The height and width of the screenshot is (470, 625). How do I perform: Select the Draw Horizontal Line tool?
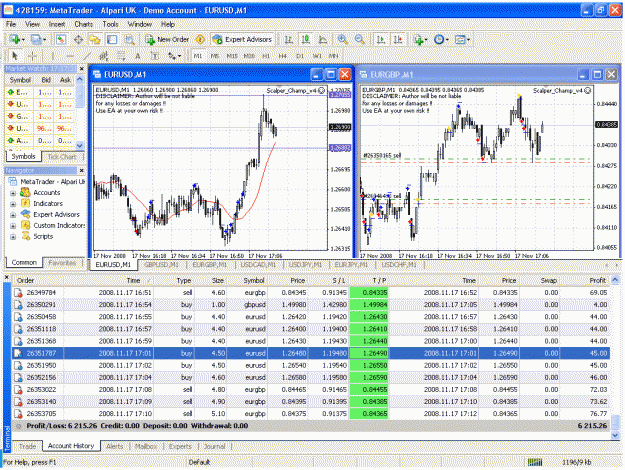pyautogui.click(x=70, y=56)
